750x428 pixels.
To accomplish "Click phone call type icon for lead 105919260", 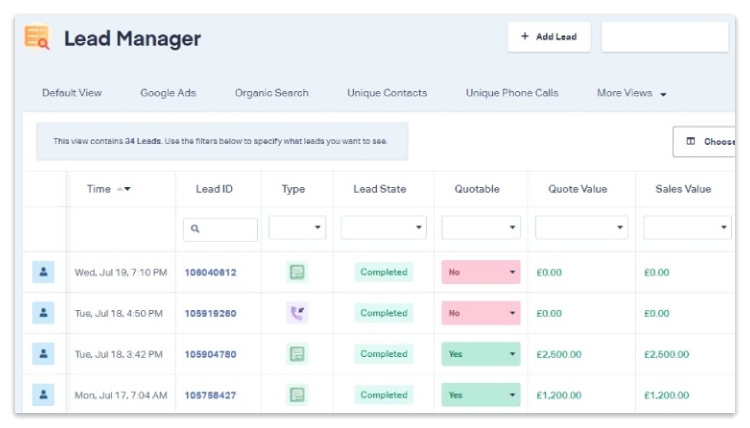I will (x=296, y=313).
